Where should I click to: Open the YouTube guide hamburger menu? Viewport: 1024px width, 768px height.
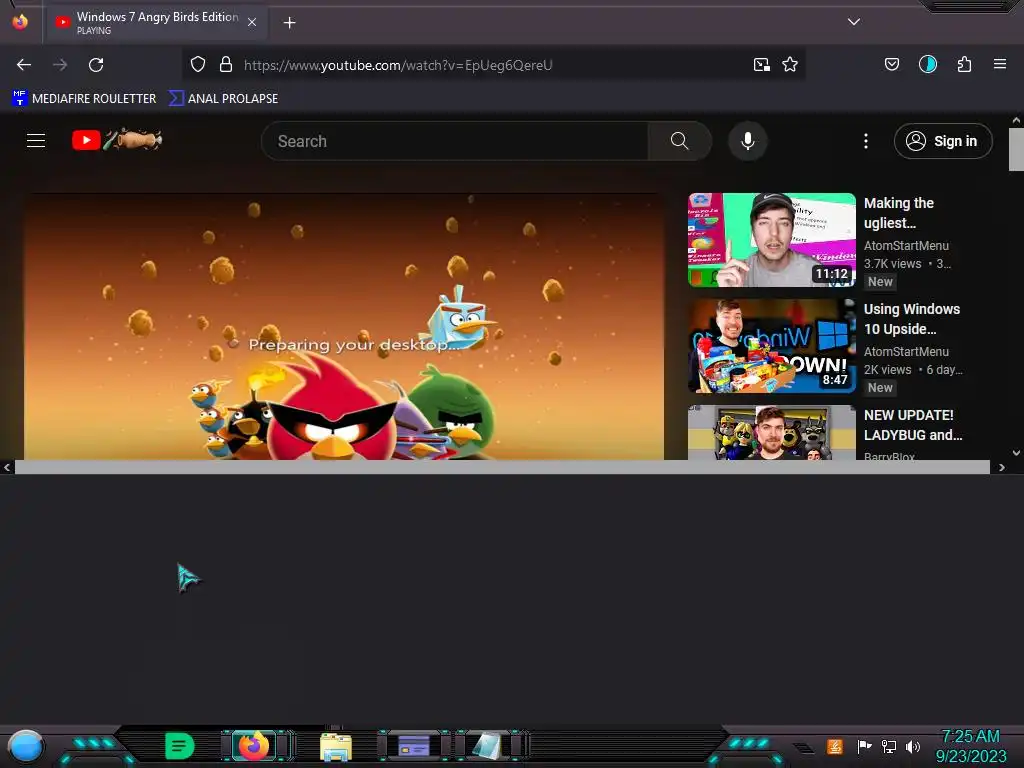36,140
